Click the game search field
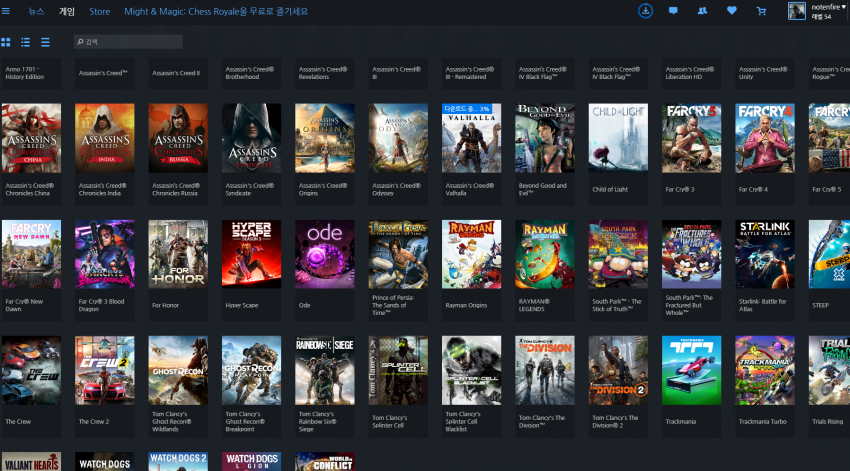 pyautogui.click(x=128, y=42)
